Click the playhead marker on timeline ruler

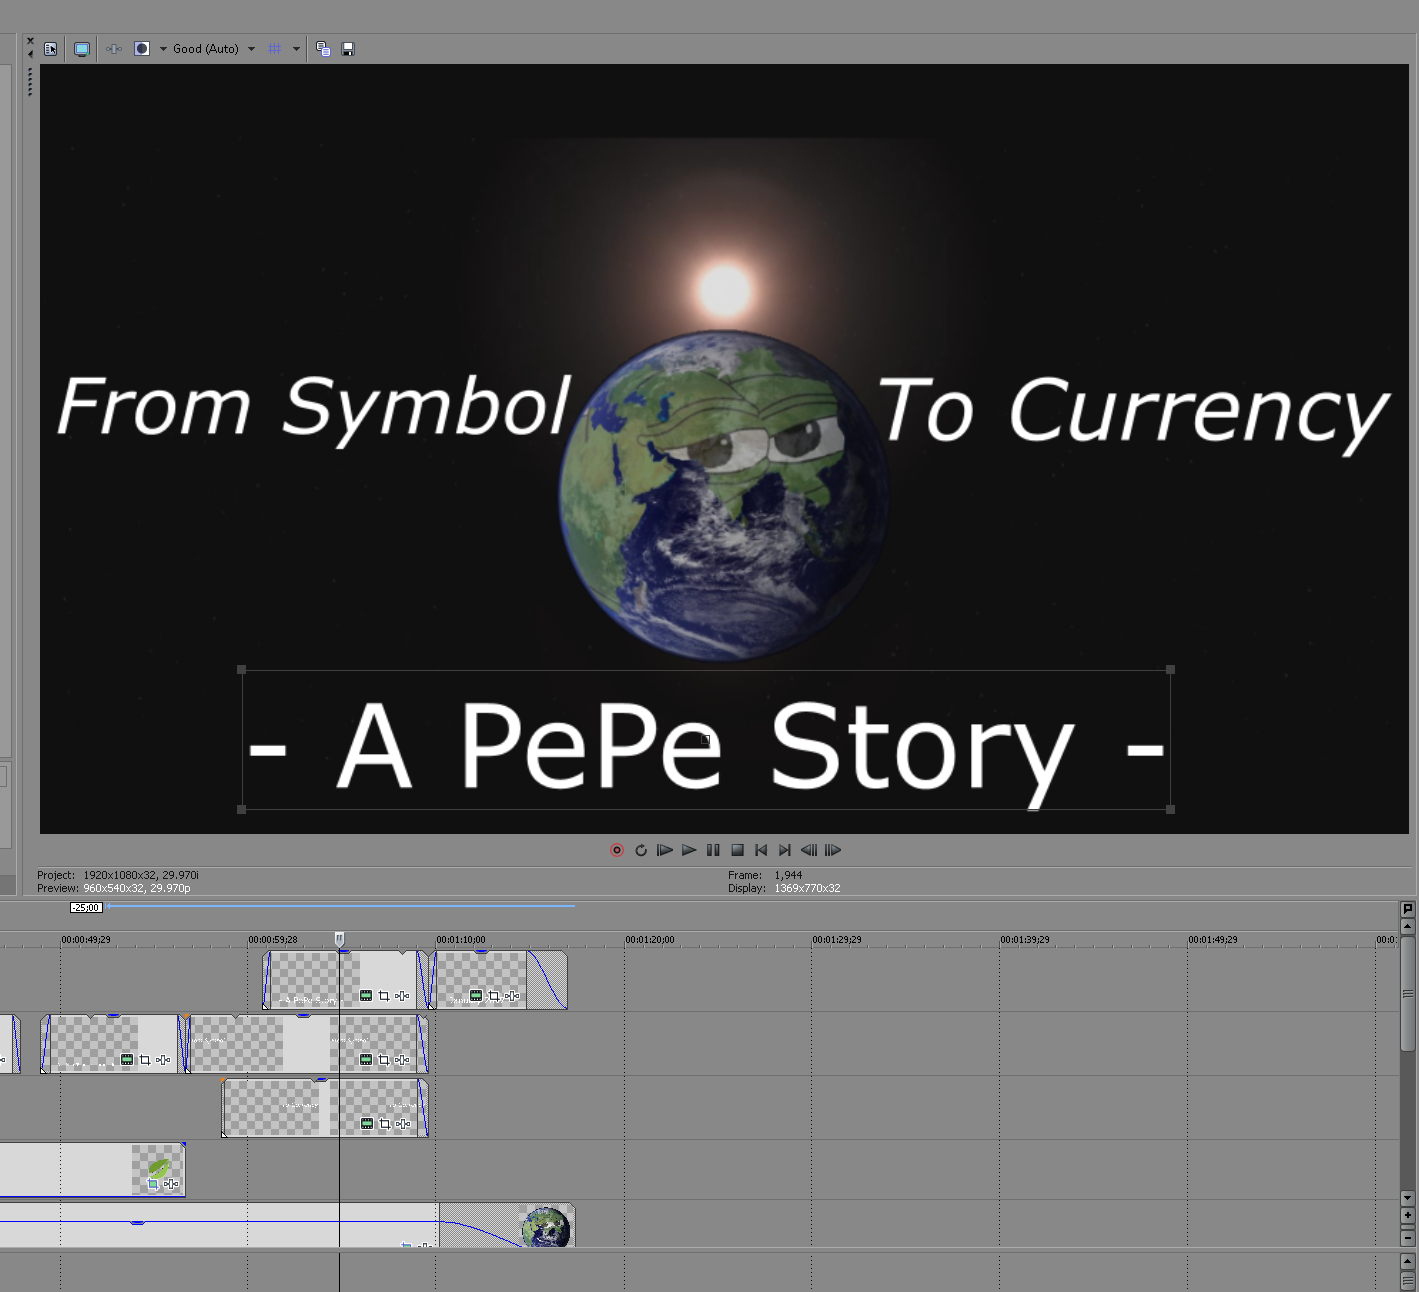pos(339,939)
